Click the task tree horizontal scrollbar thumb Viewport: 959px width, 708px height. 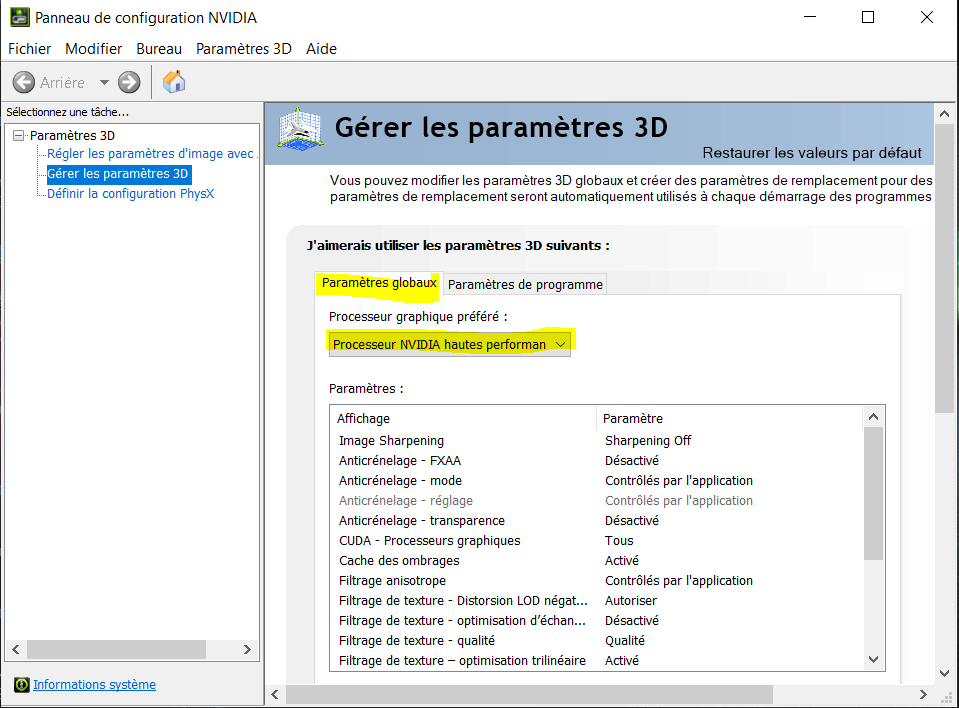116,649
